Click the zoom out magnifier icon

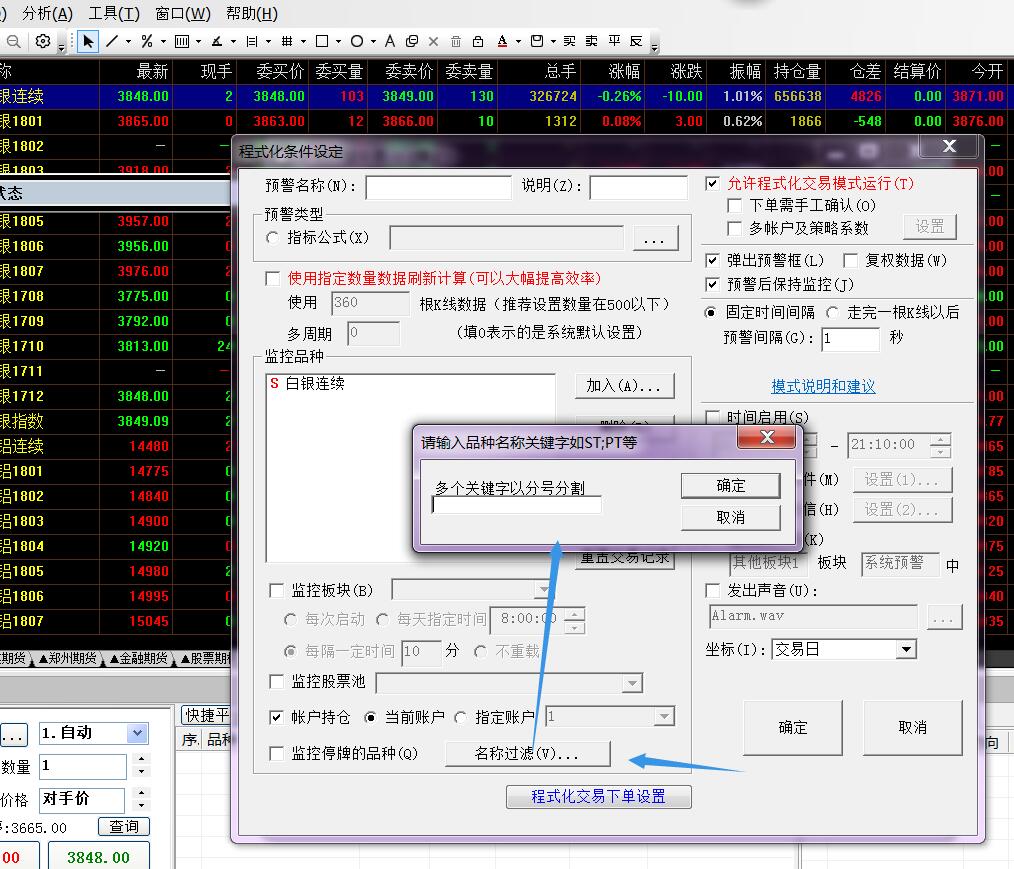click(14, 41)
